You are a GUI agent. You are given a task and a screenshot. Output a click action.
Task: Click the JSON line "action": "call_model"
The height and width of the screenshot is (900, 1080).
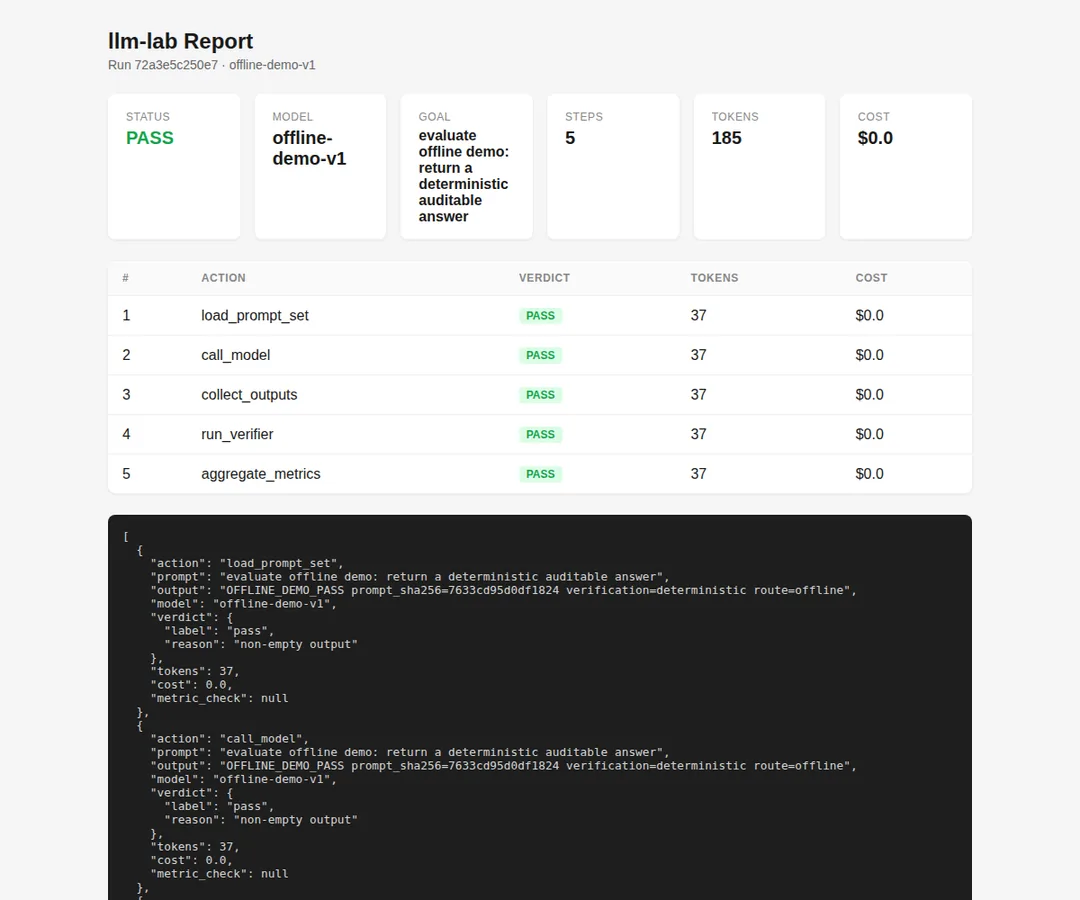pyautogui.click(x=229, y=739)
